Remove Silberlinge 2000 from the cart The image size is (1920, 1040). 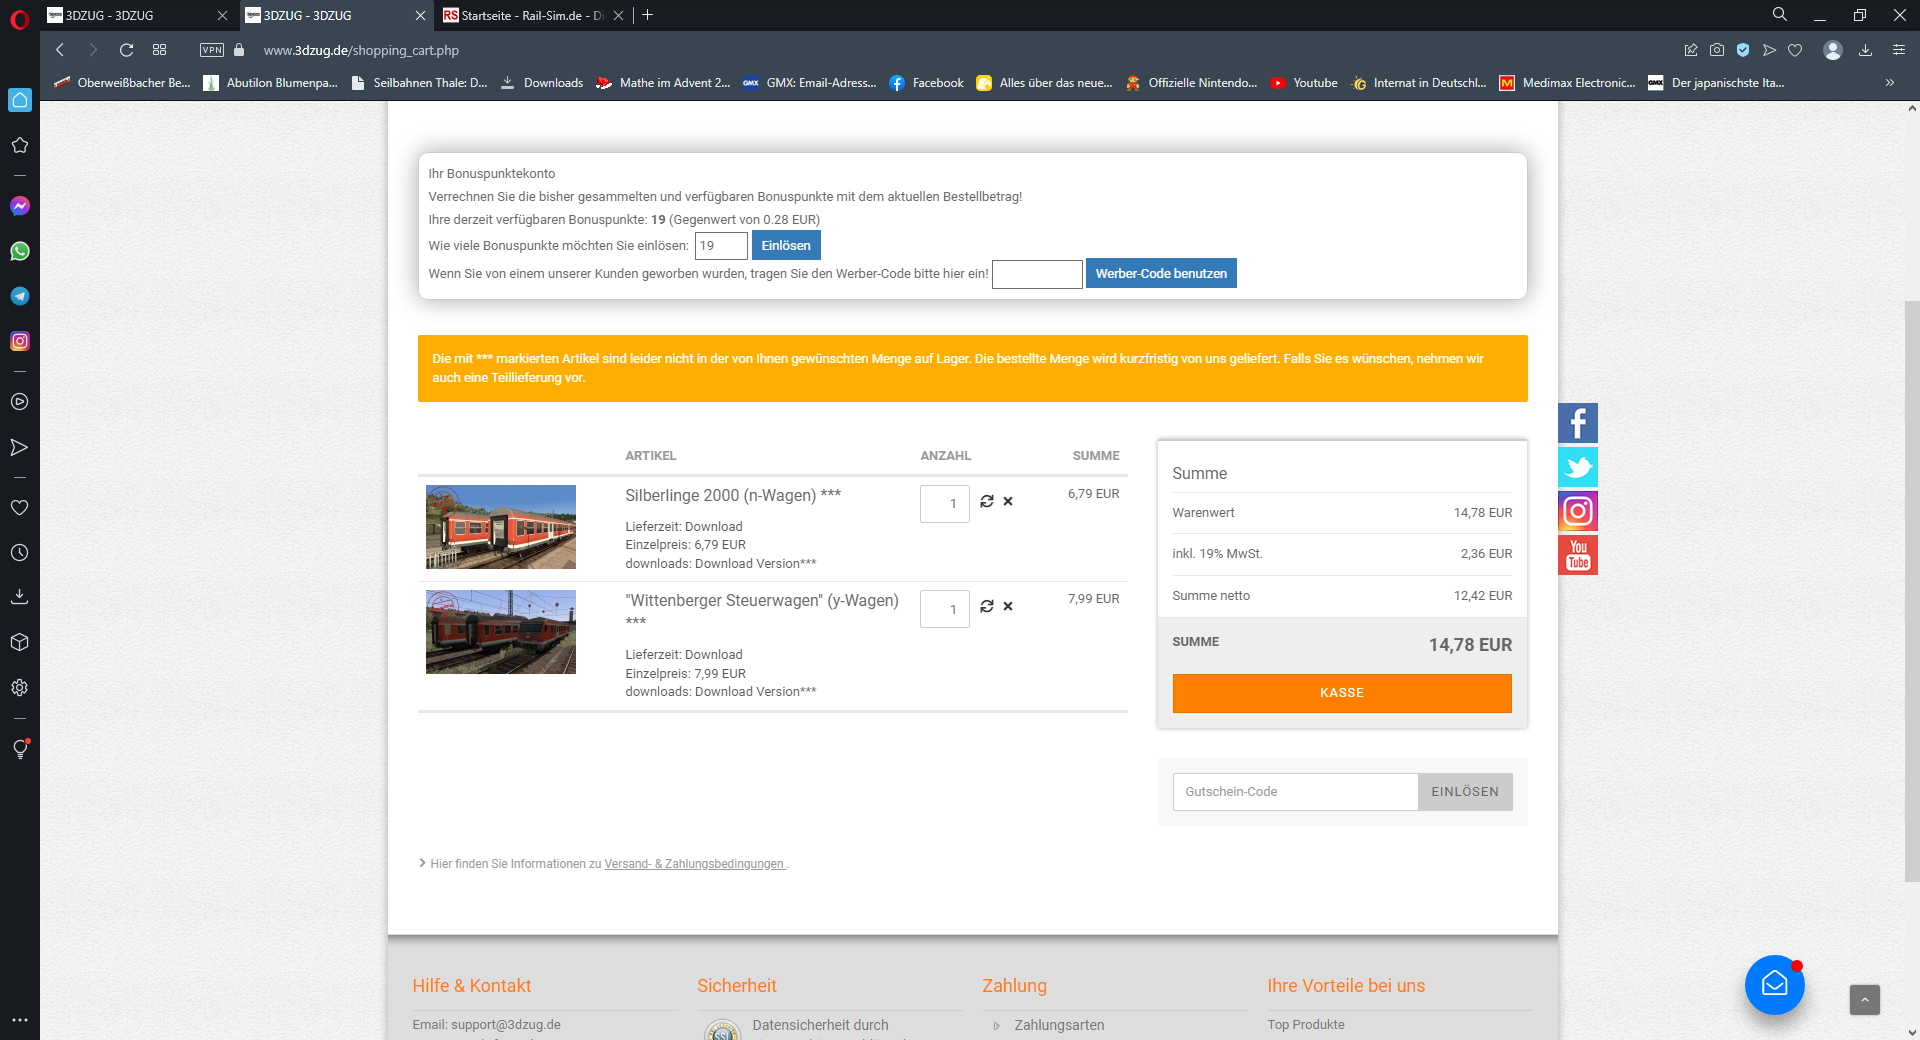[x=1008, y=502]
